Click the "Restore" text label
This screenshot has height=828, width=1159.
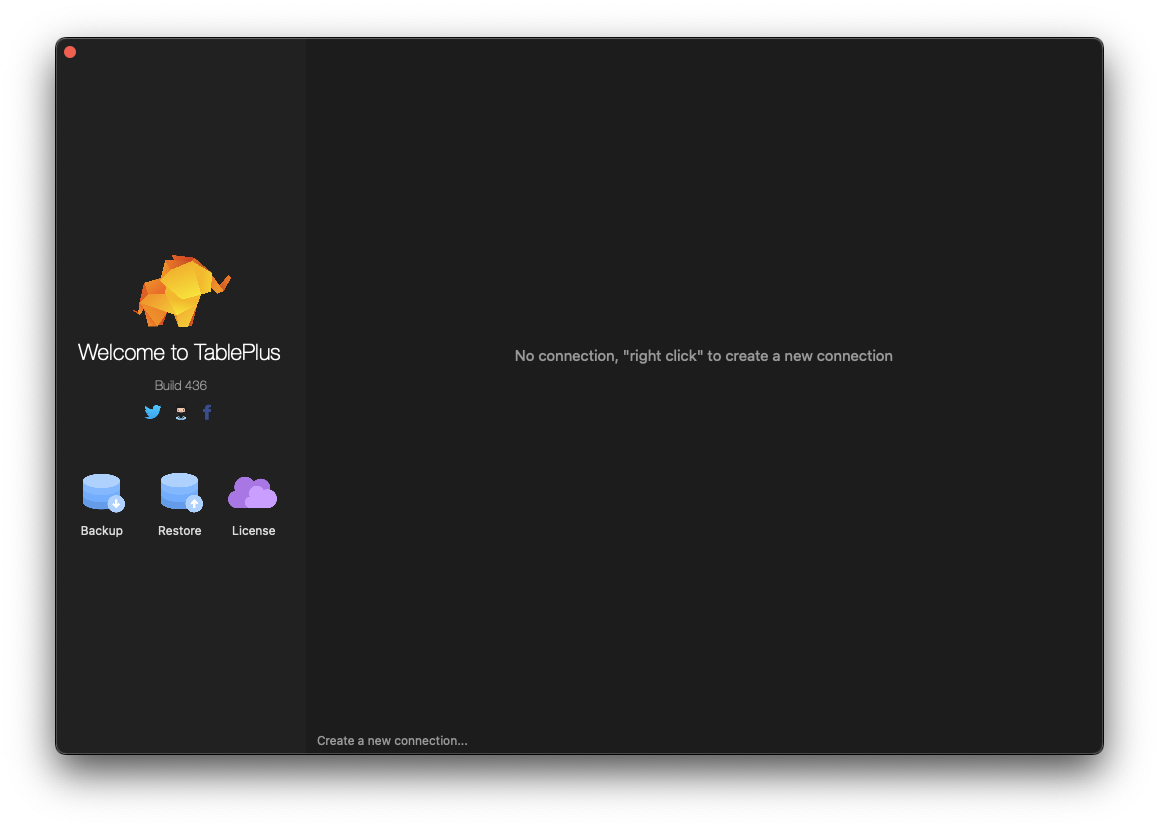(x=179, y=530)
